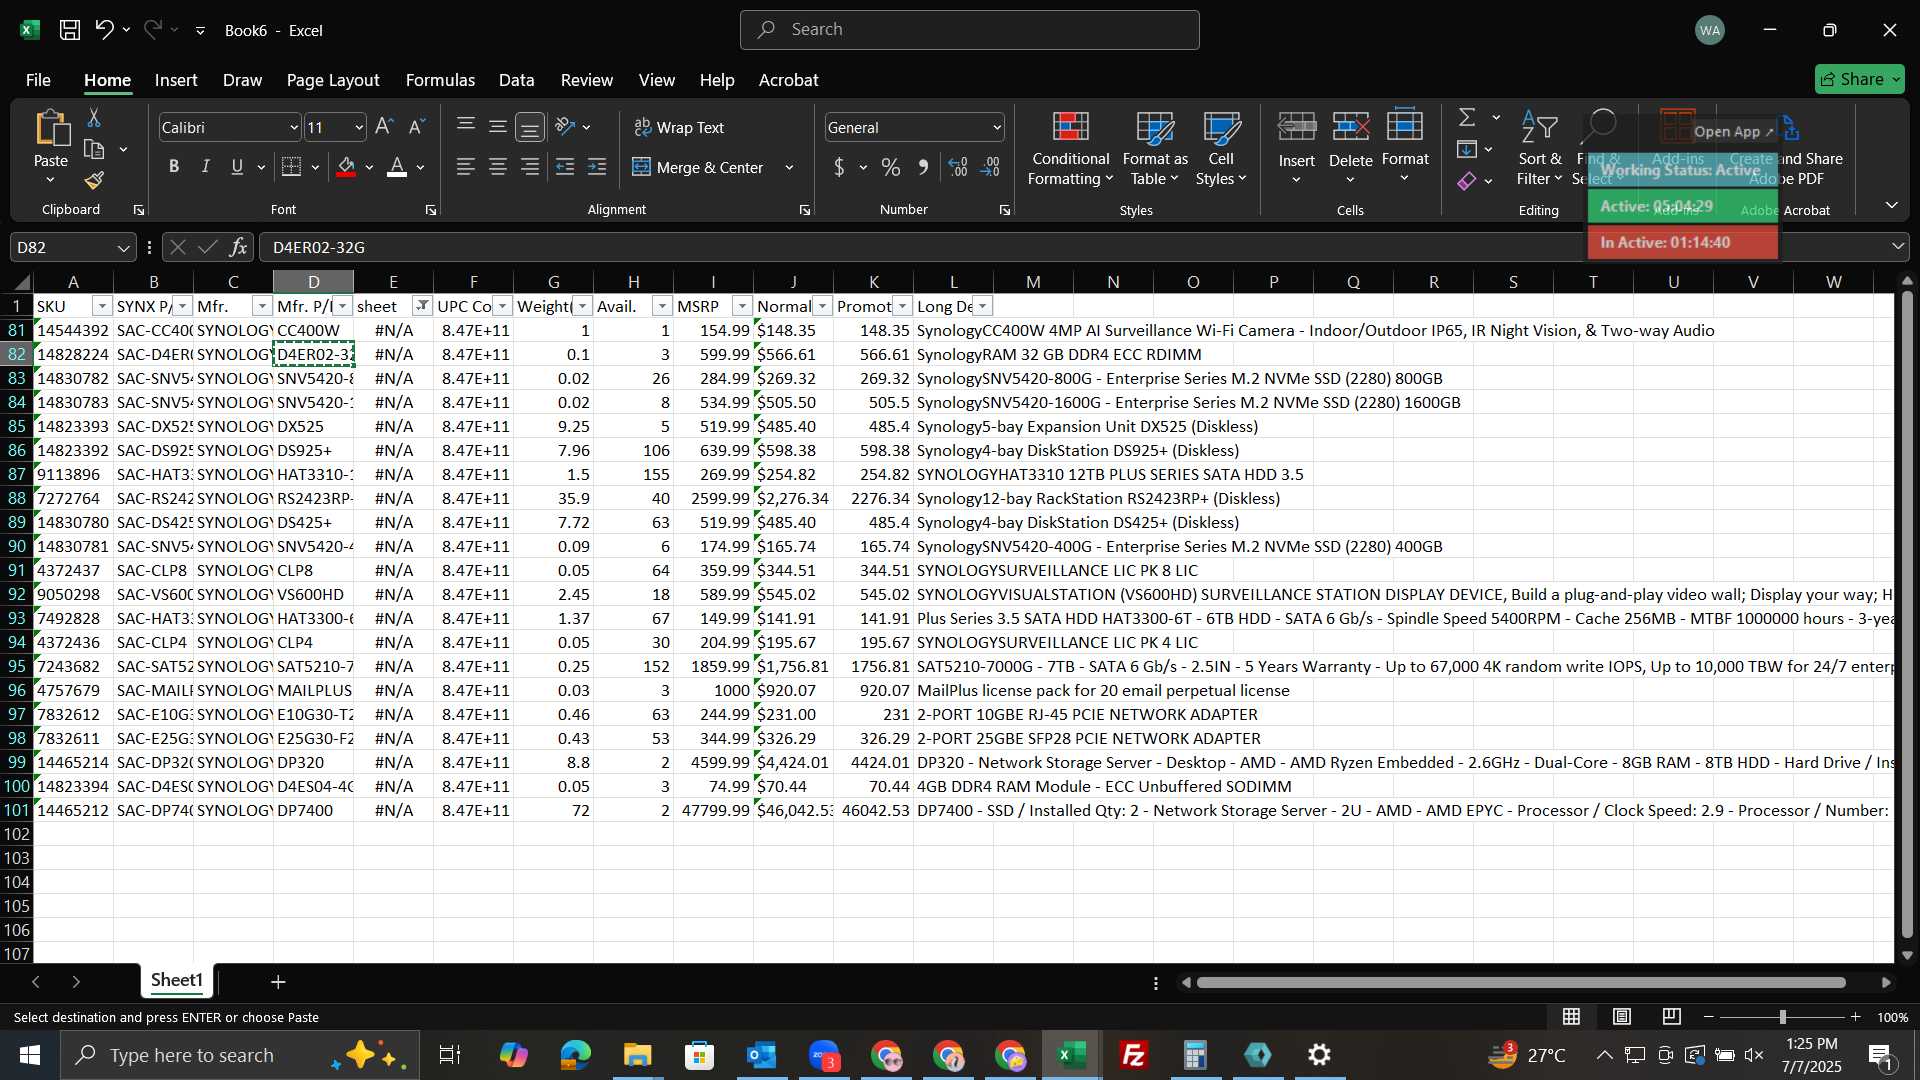
Task: Switch to the Formulas tab
Action: (440, 80)
